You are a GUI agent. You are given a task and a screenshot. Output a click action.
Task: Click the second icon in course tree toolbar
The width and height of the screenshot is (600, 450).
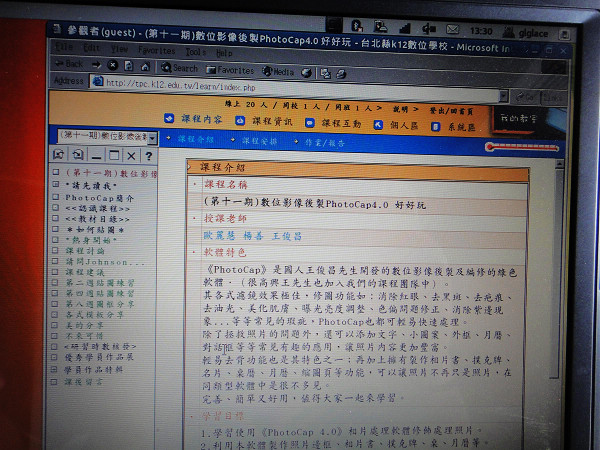(78, 155)
